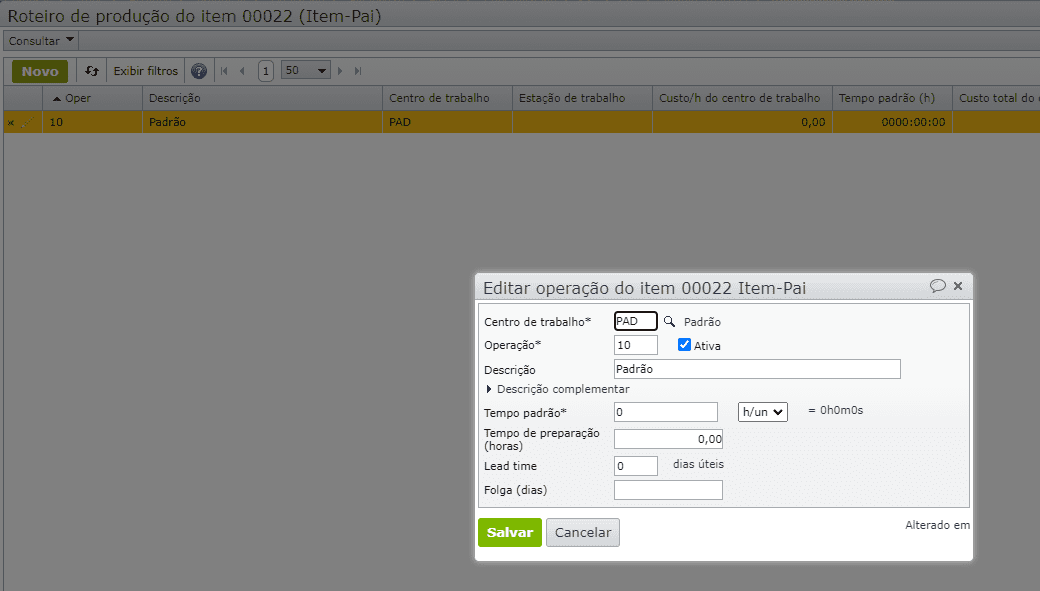Viewport: 1040px width, 591px height.
Task: Click Exibir filtros
Action: [x=146, y=71]
